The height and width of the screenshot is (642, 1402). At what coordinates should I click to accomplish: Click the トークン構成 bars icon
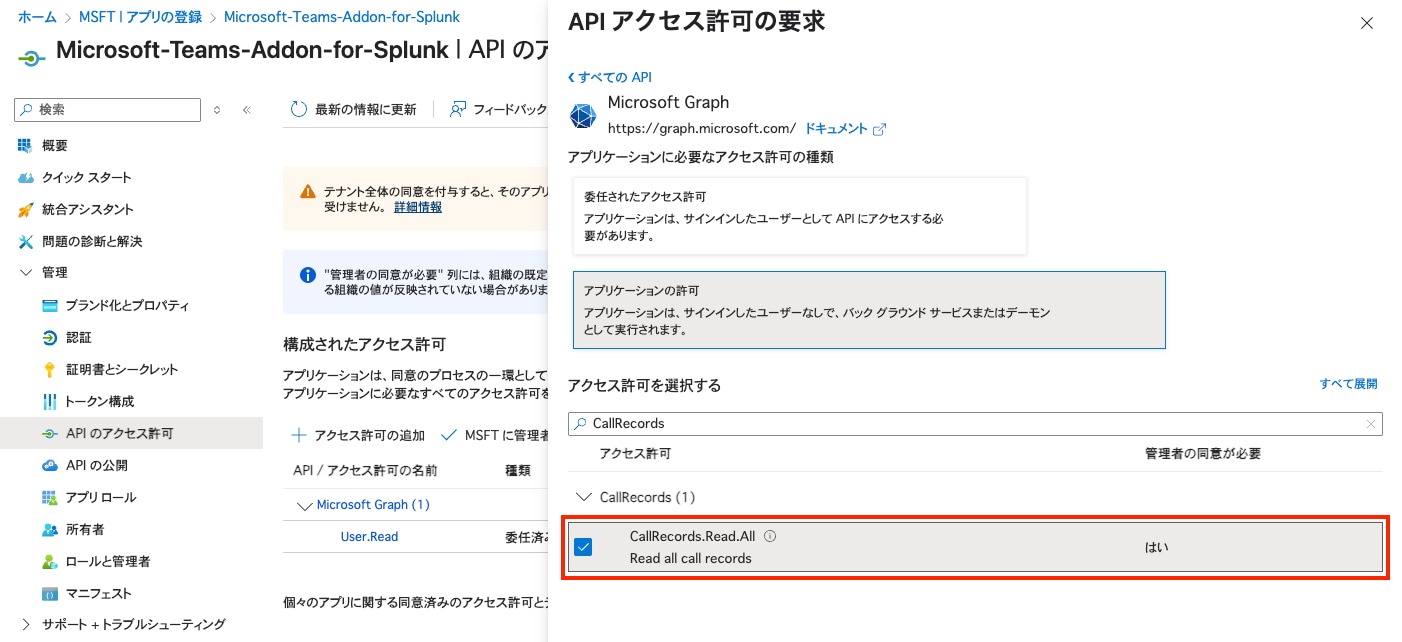point(49,401)
